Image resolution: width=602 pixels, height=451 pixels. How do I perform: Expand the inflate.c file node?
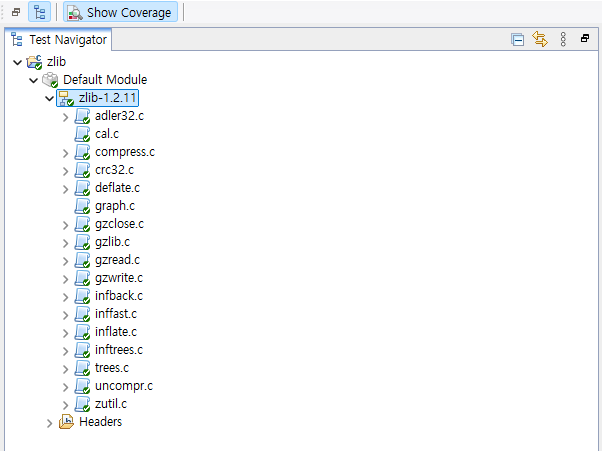pyautogui.click(x=66, y=334)
